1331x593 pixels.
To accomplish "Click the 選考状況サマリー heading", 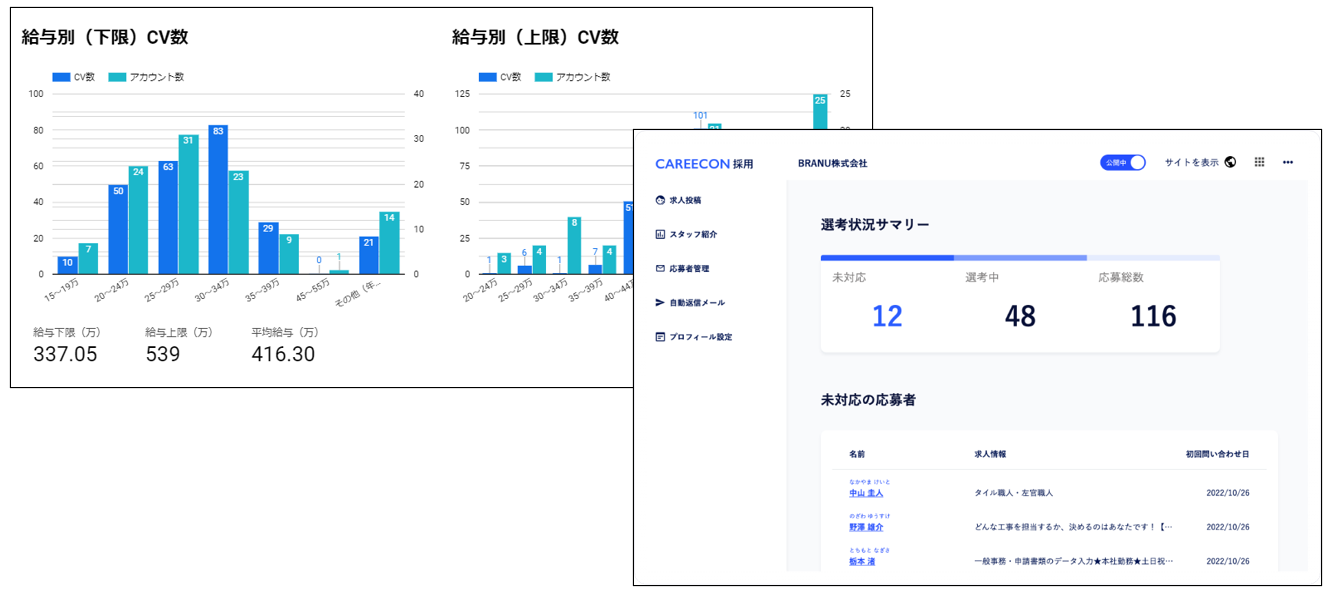I will tap(875, 224).
